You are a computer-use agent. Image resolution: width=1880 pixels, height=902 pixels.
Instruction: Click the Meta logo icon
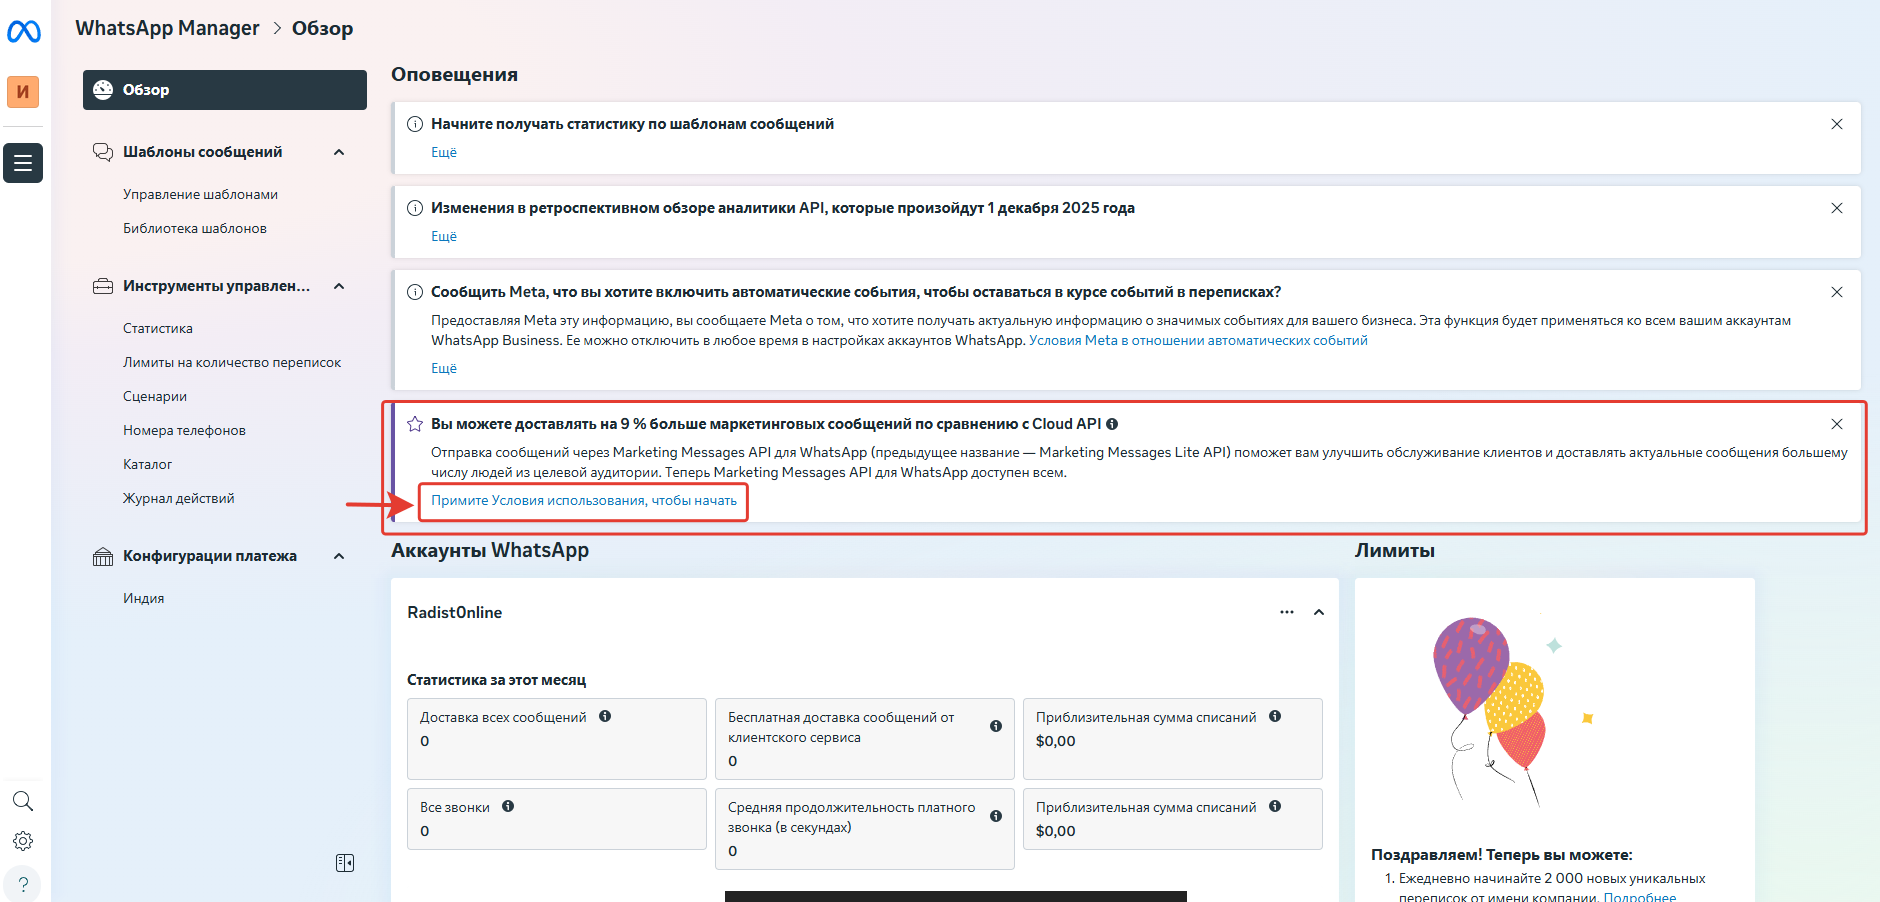23,32
